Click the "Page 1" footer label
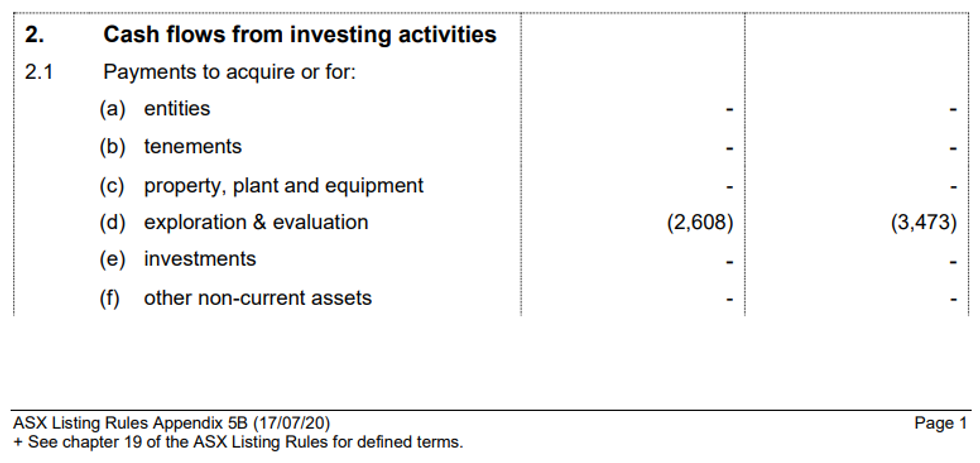Viewport: 980px width, 463px height. pyautogui.click(x=941, y=424)
